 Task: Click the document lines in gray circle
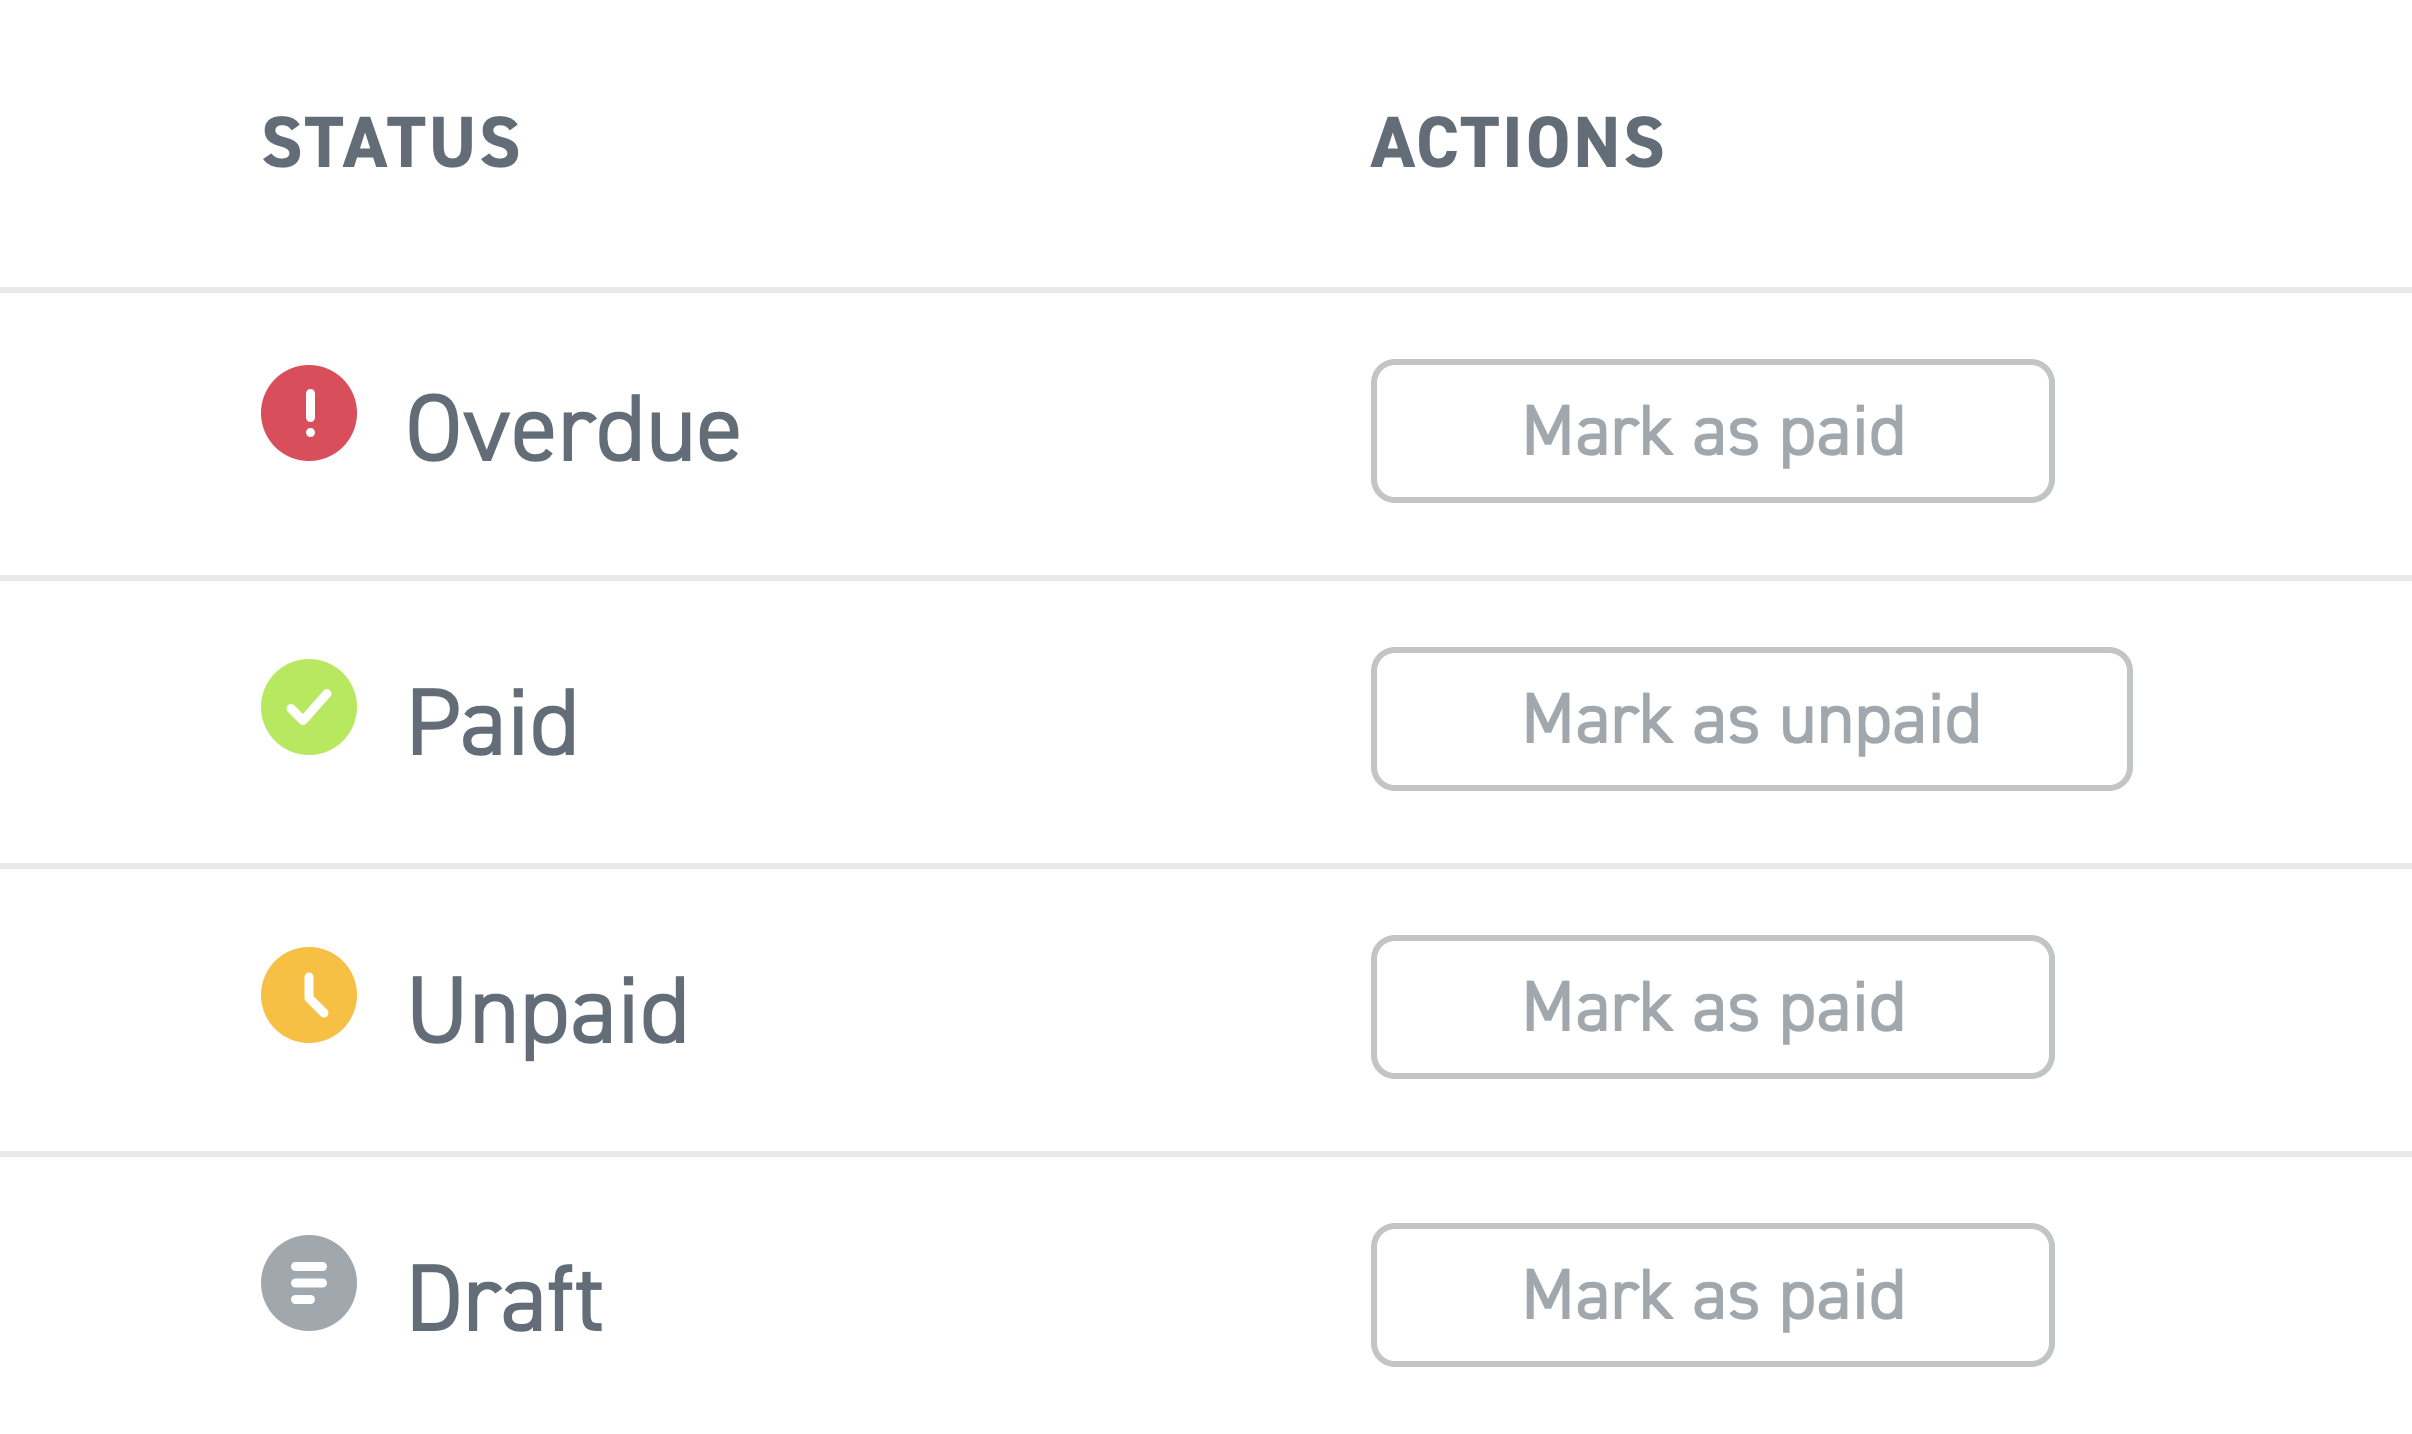(x=309, y=1283)
